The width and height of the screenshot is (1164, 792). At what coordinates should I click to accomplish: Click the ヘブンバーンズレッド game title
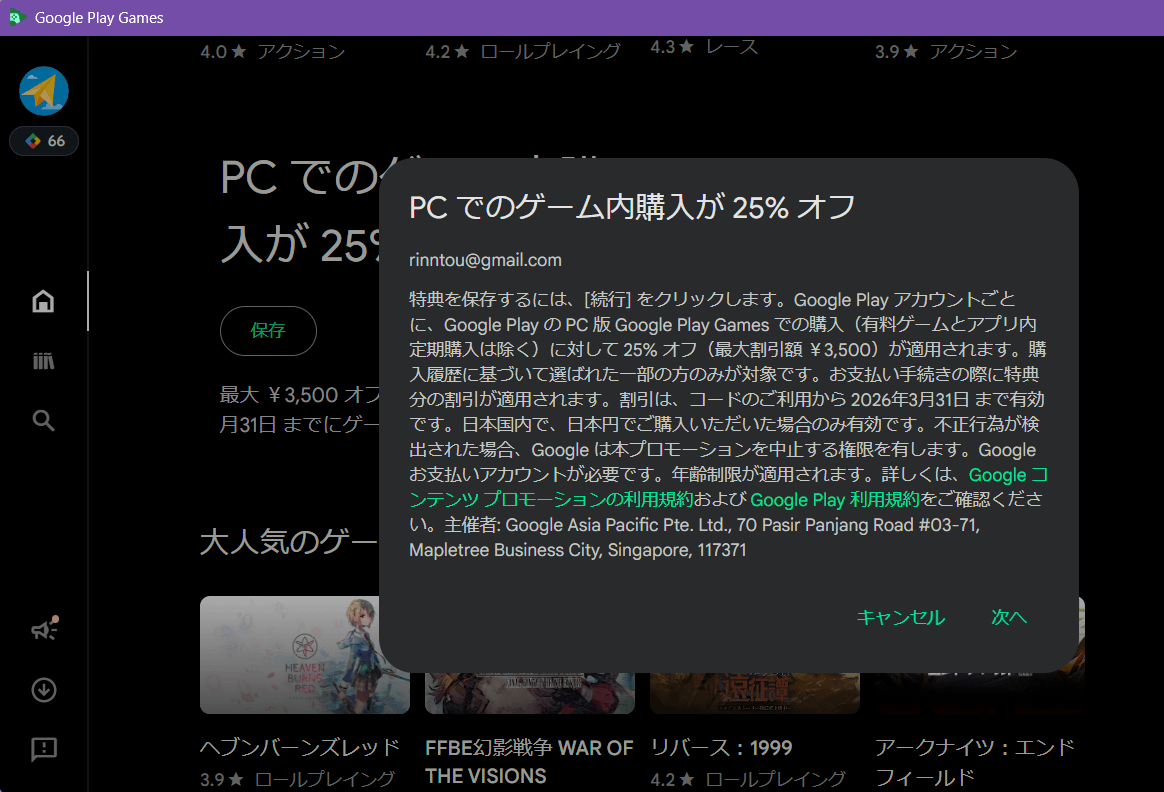tap(299, 748)
